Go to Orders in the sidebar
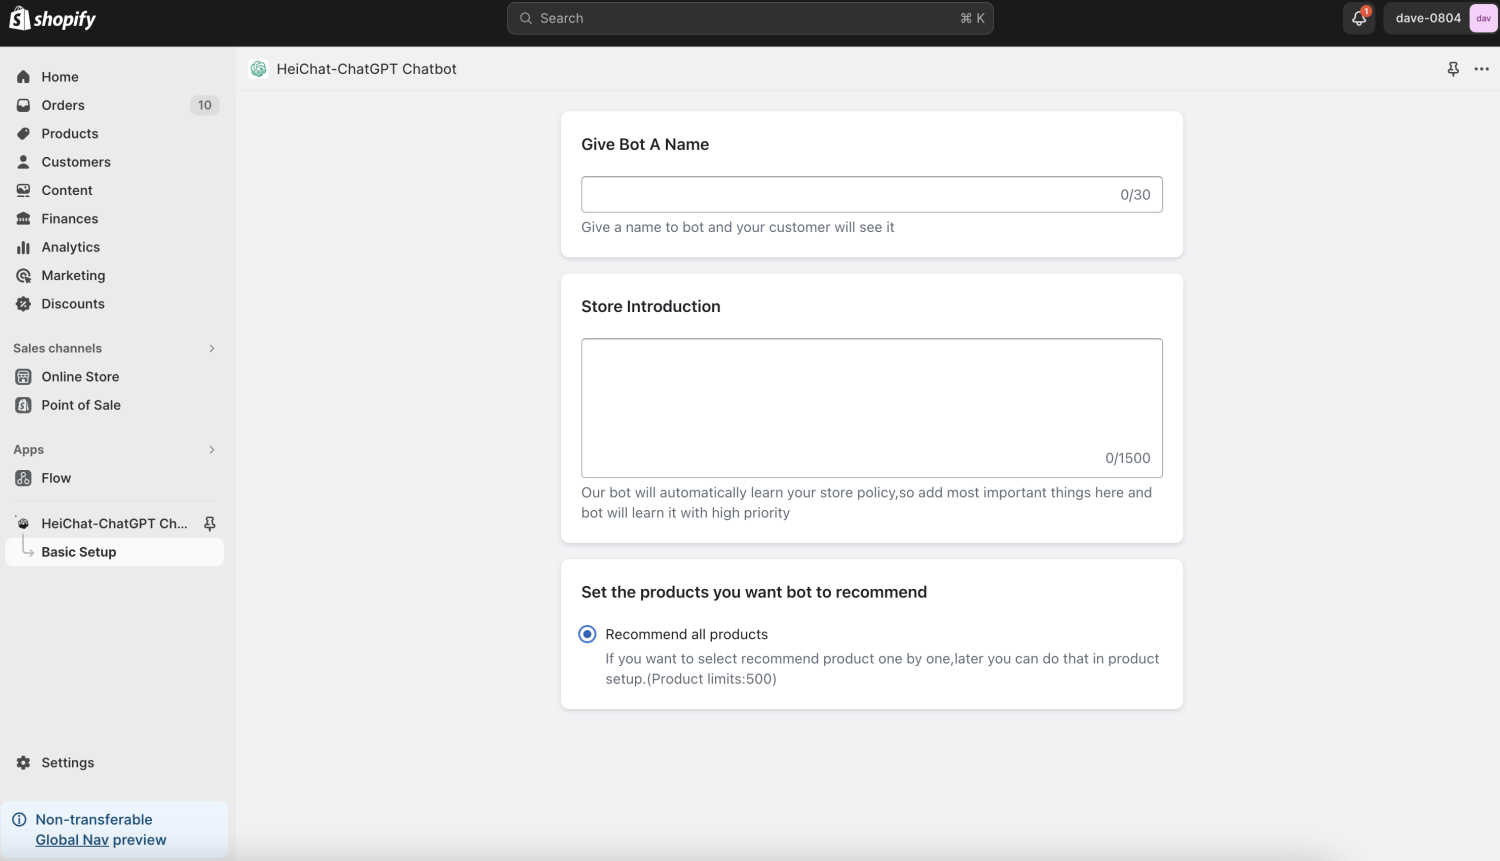This screenshot has width=1500, height=861. coord(63,105)
